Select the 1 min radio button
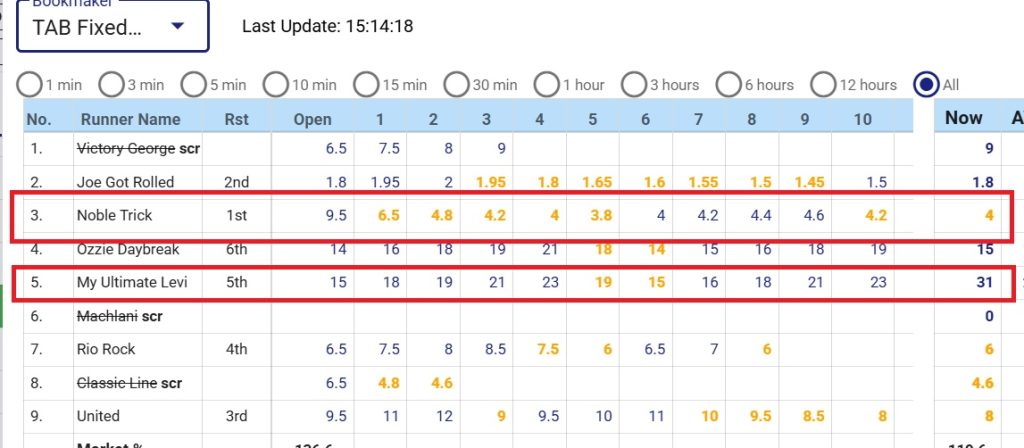 (30, 85)
